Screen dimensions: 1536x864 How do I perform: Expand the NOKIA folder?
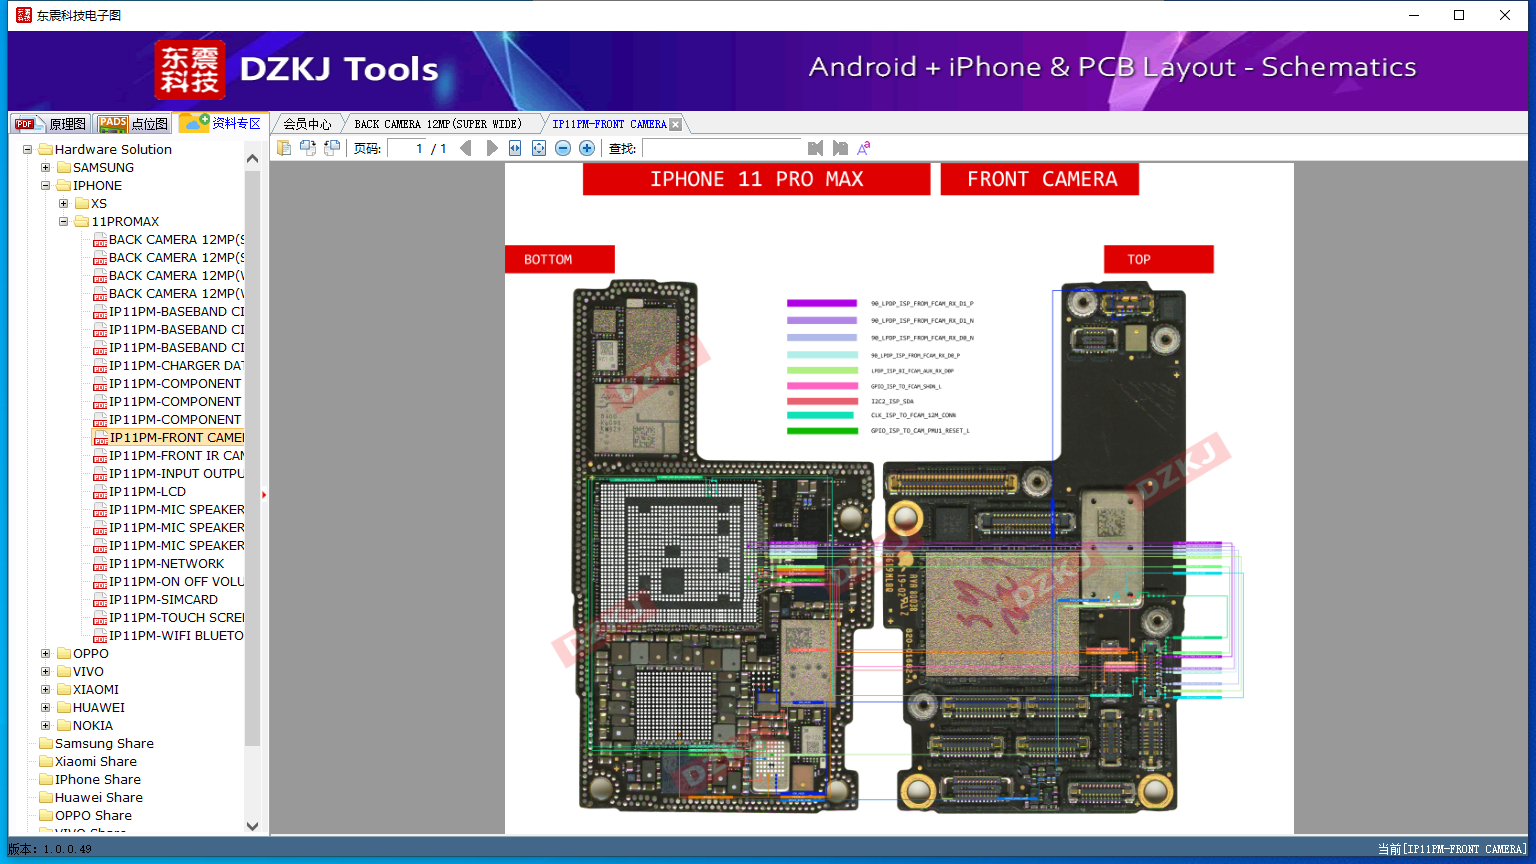(x=45, y=726)
